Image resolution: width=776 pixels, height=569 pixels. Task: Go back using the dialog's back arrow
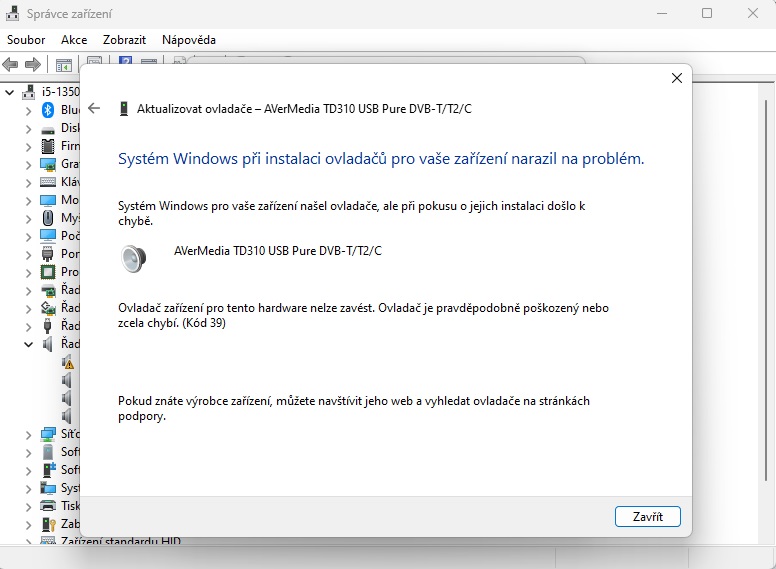click(94, 108)
